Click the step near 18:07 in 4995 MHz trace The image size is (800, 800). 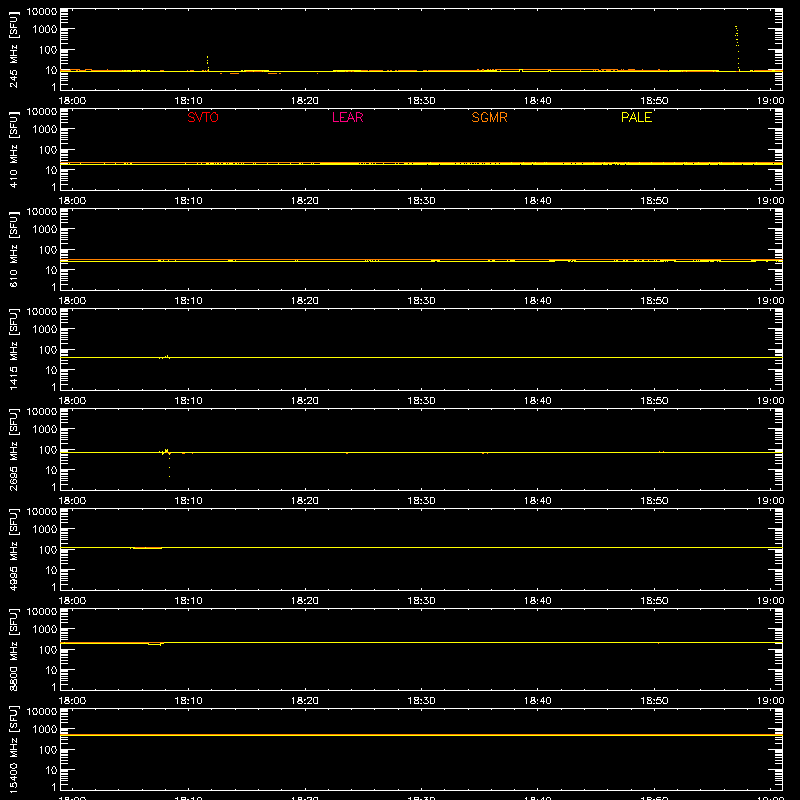point(147,548)
